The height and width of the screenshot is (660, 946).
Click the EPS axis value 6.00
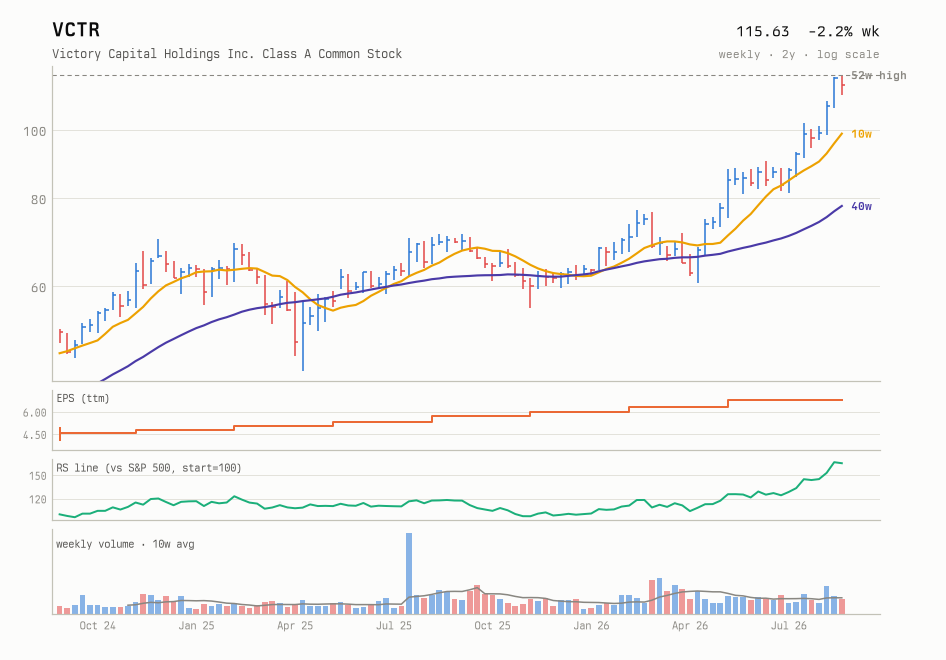34,413
